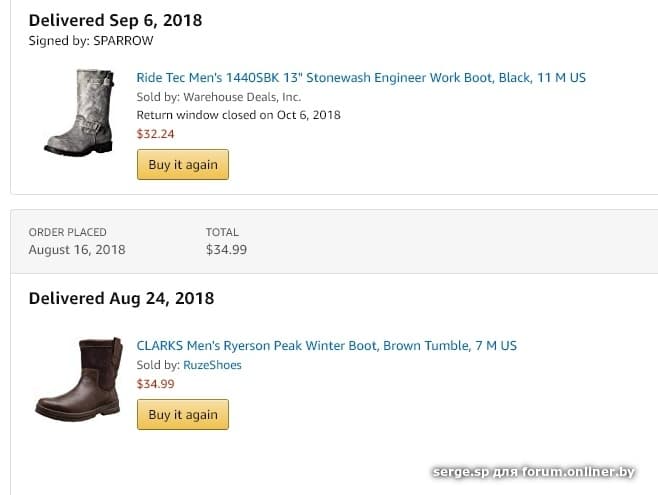Click the brown CLARKS boot thumbnail
This screenshot has height=495, width=658.
[x=78, y=380]
